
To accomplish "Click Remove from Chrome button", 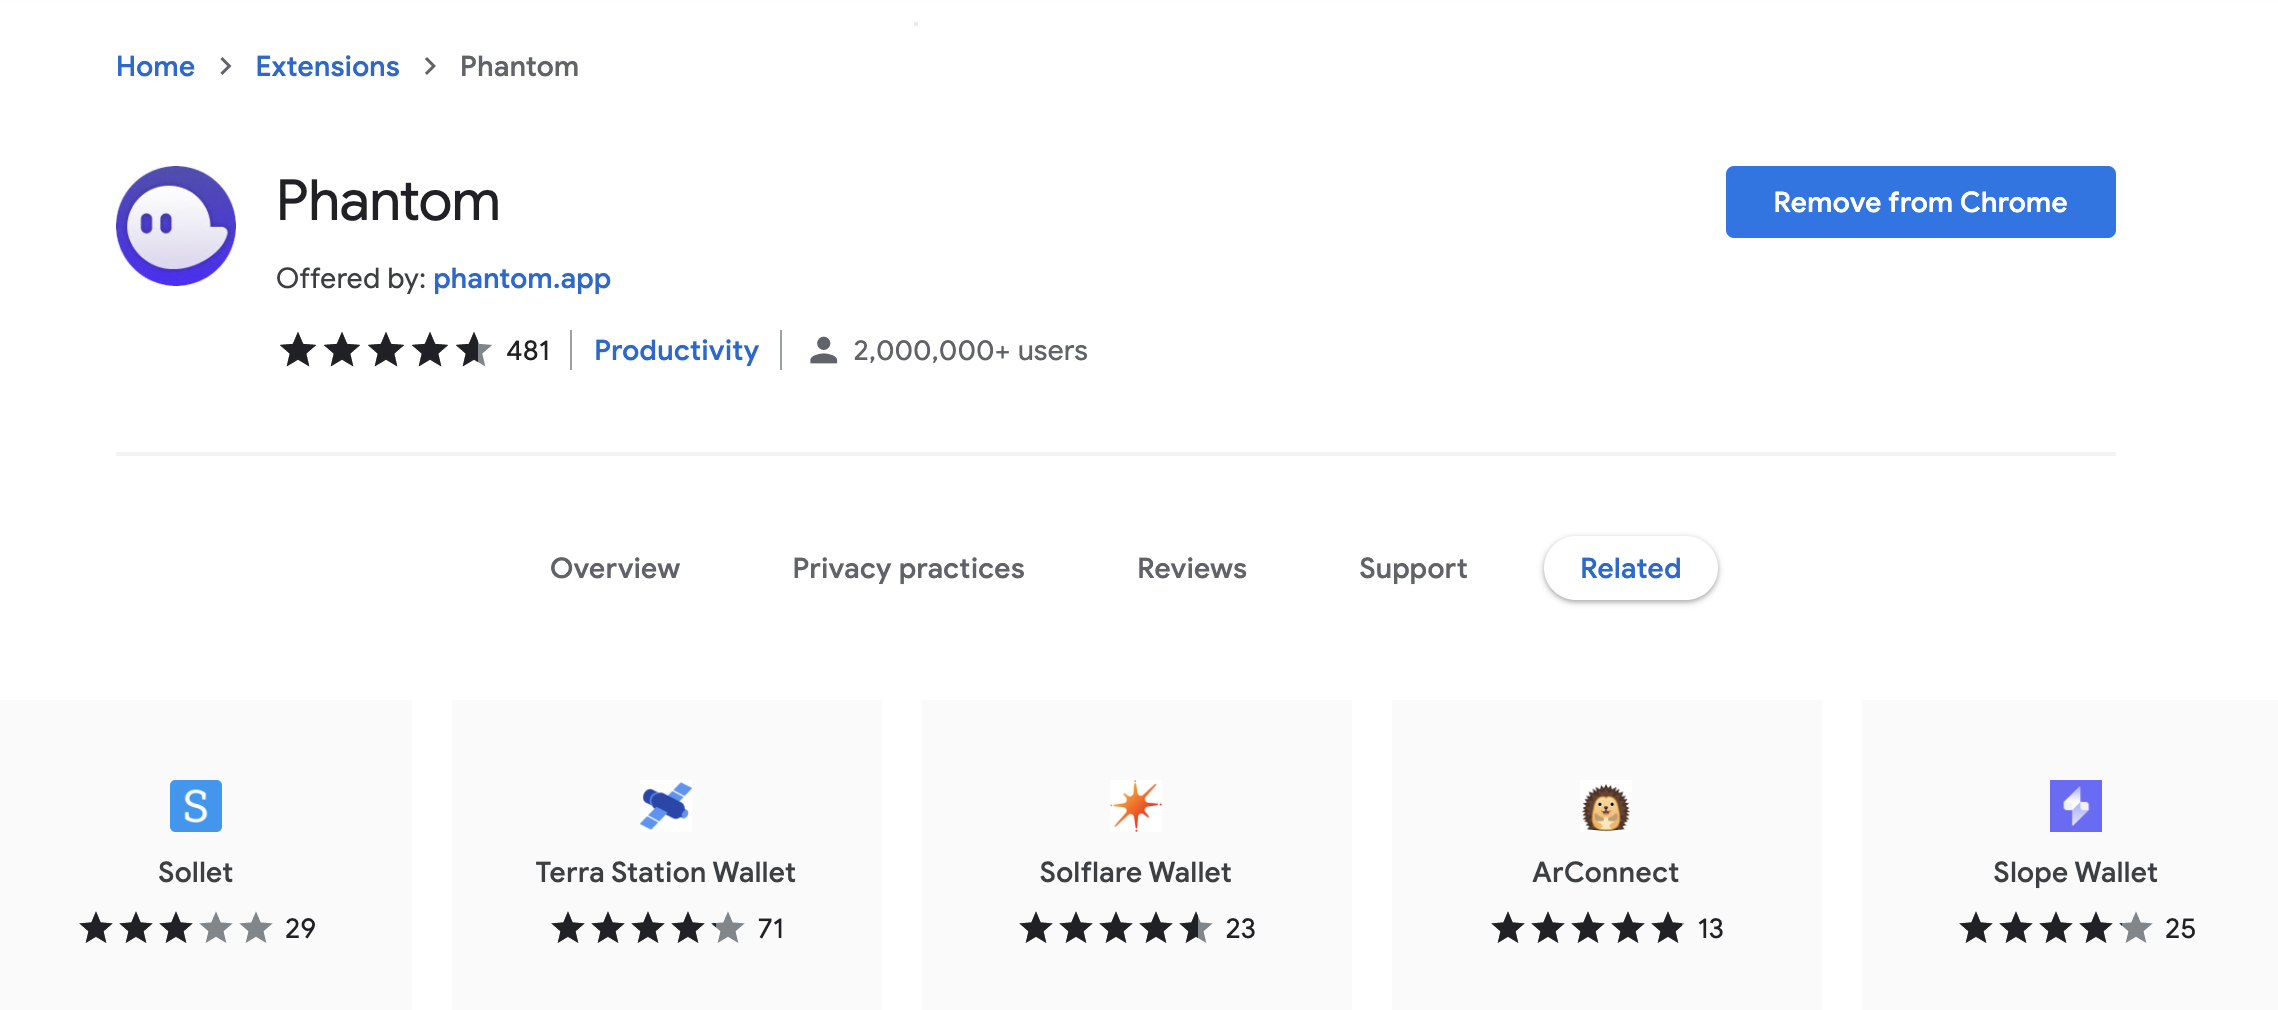I will 1920,202.
